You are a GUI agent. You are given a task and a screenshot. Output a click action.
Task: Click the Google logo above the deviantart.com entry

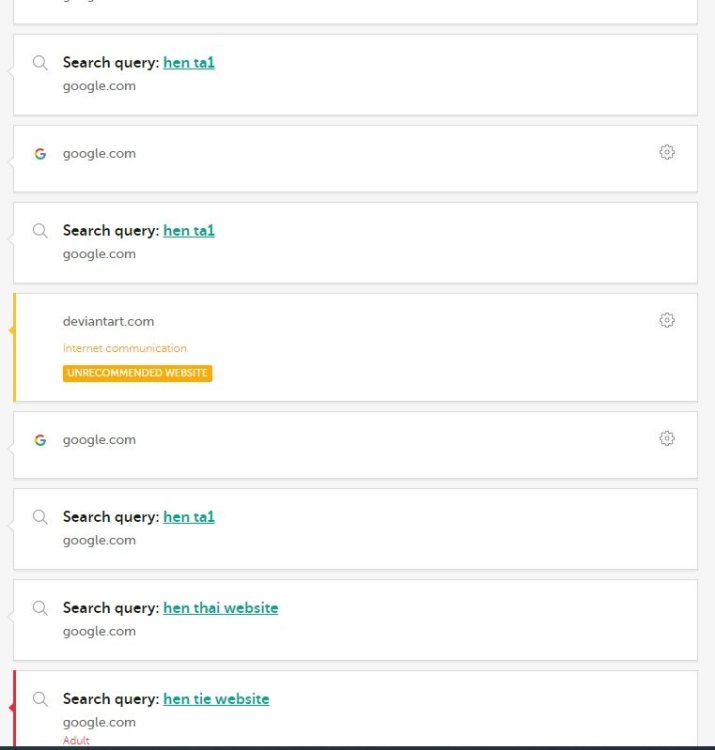tap(40, 154)
